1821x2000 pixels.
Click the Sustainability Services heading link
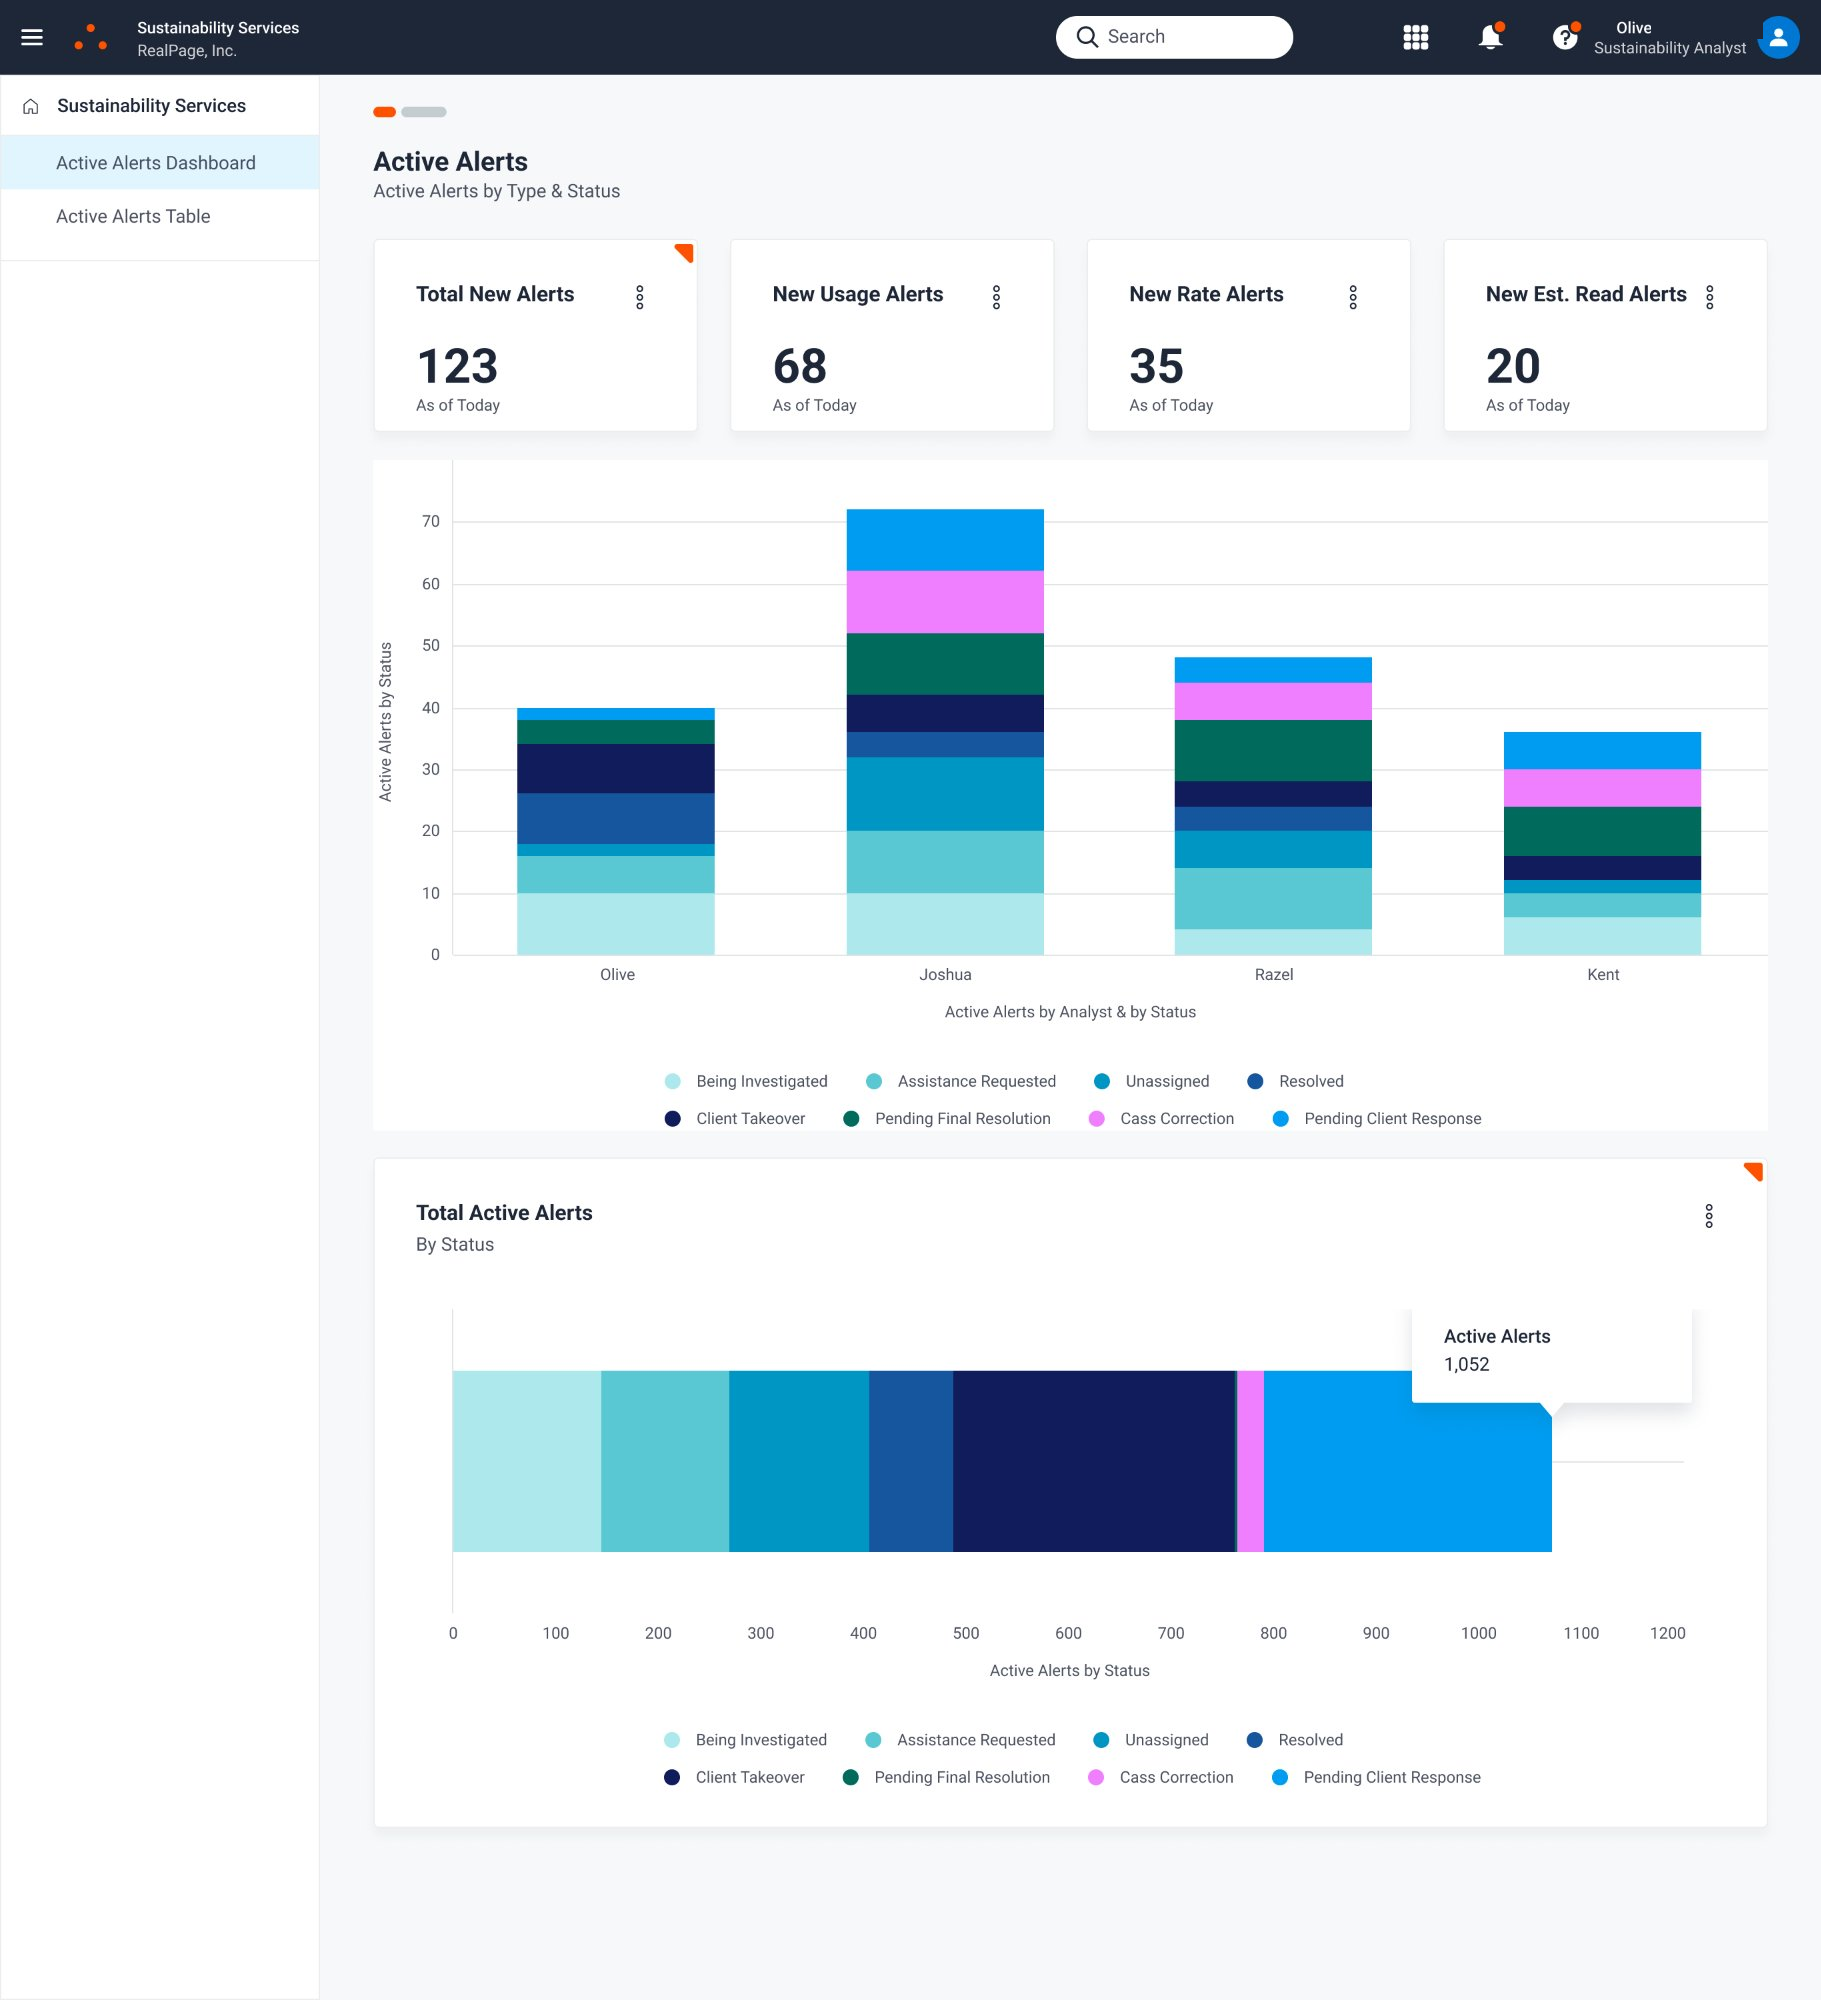click(151, 105)
